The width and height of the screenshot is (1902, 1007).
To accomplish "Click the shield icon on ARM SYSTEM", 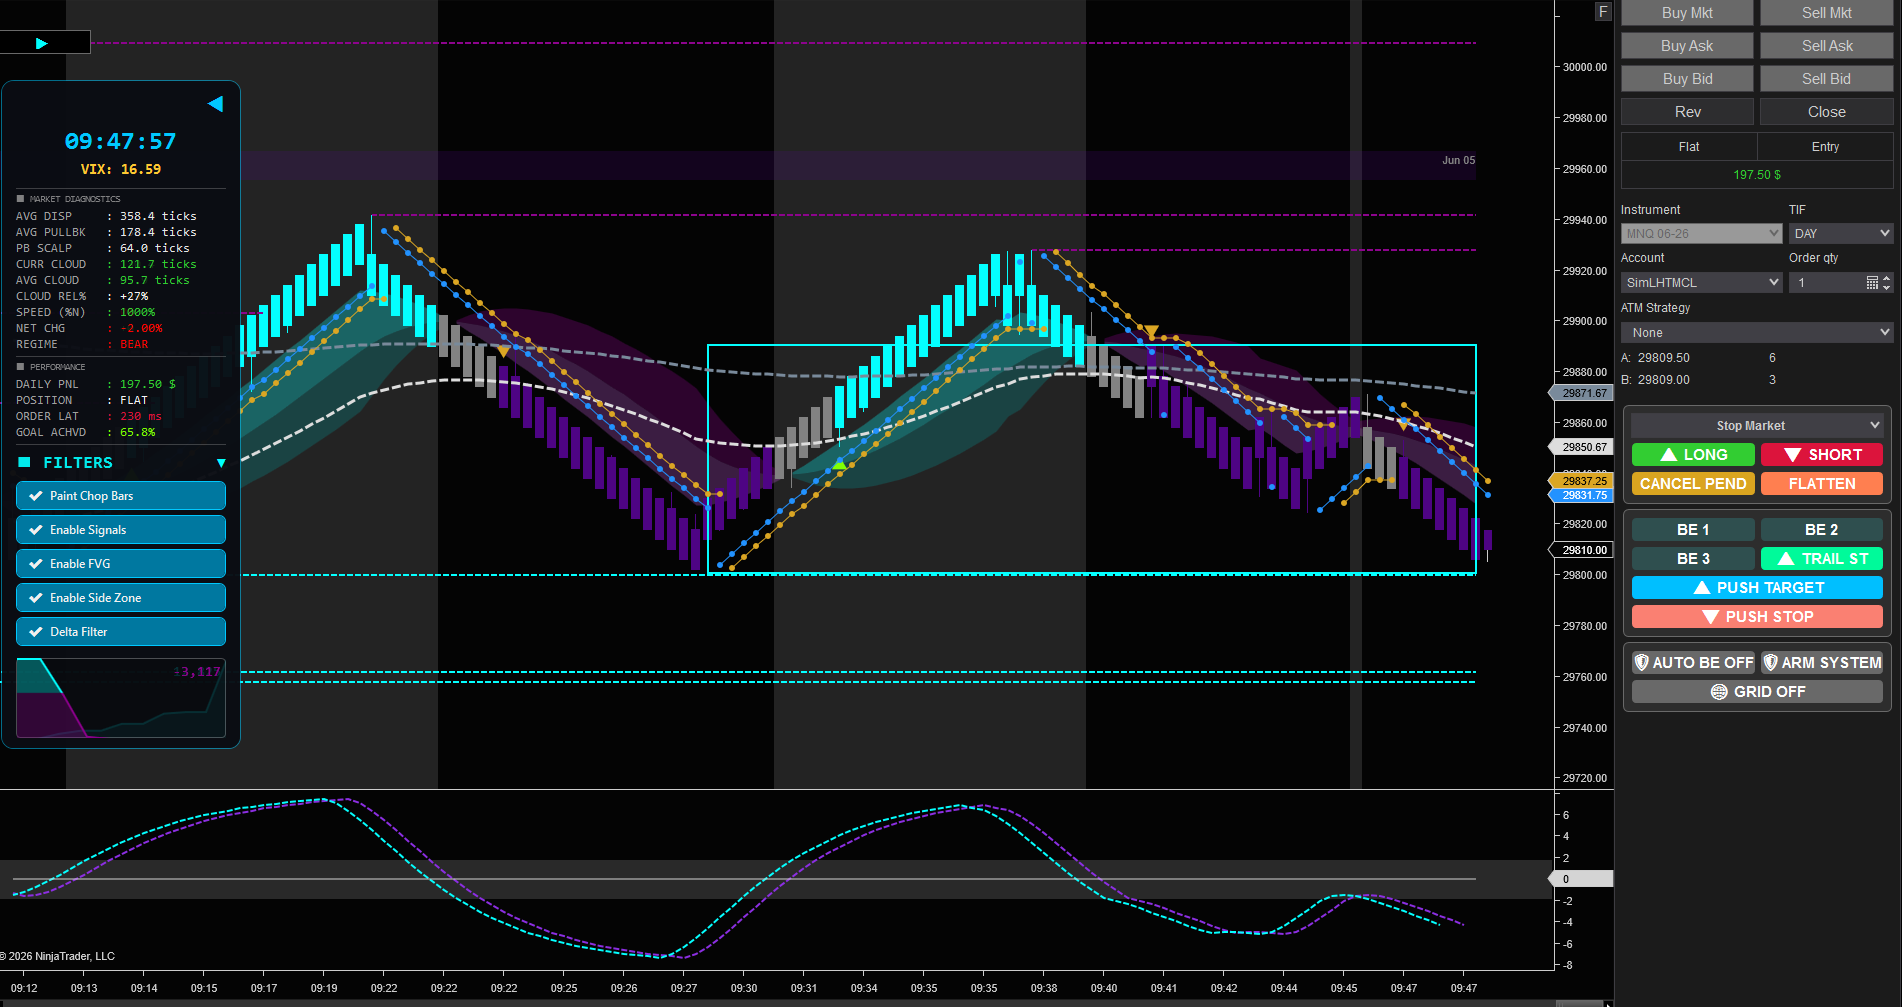I will [1770, 662].
